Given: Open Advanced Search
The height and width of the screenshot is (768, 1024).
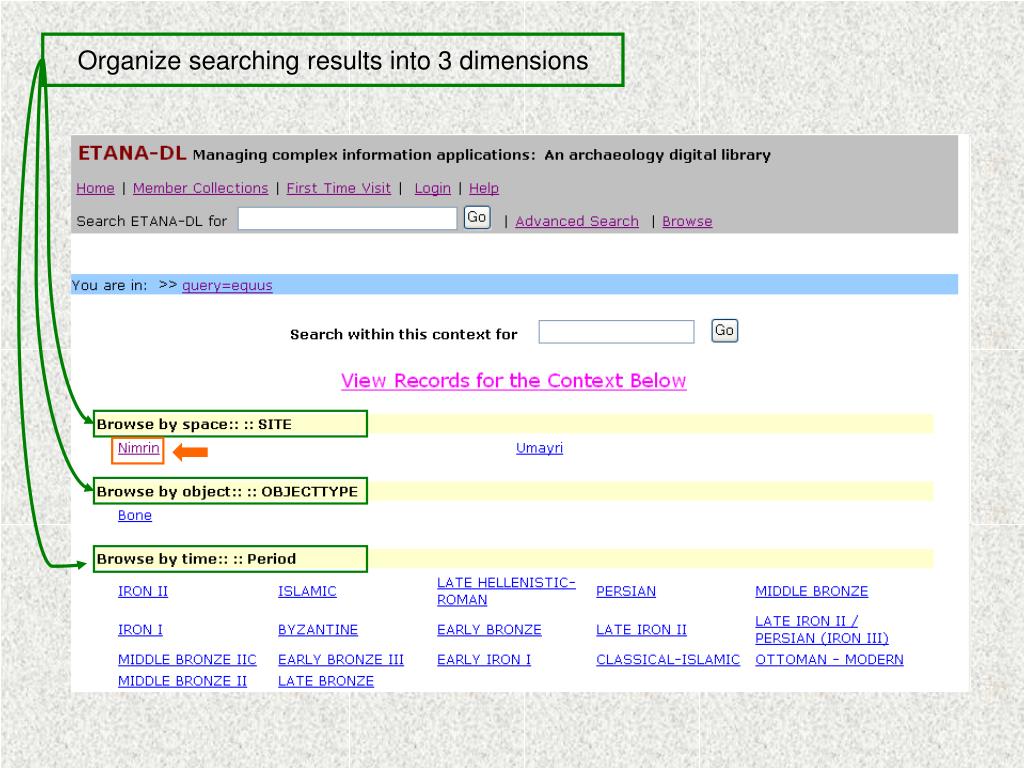Looking at the screenshot, I should [577, 221].
